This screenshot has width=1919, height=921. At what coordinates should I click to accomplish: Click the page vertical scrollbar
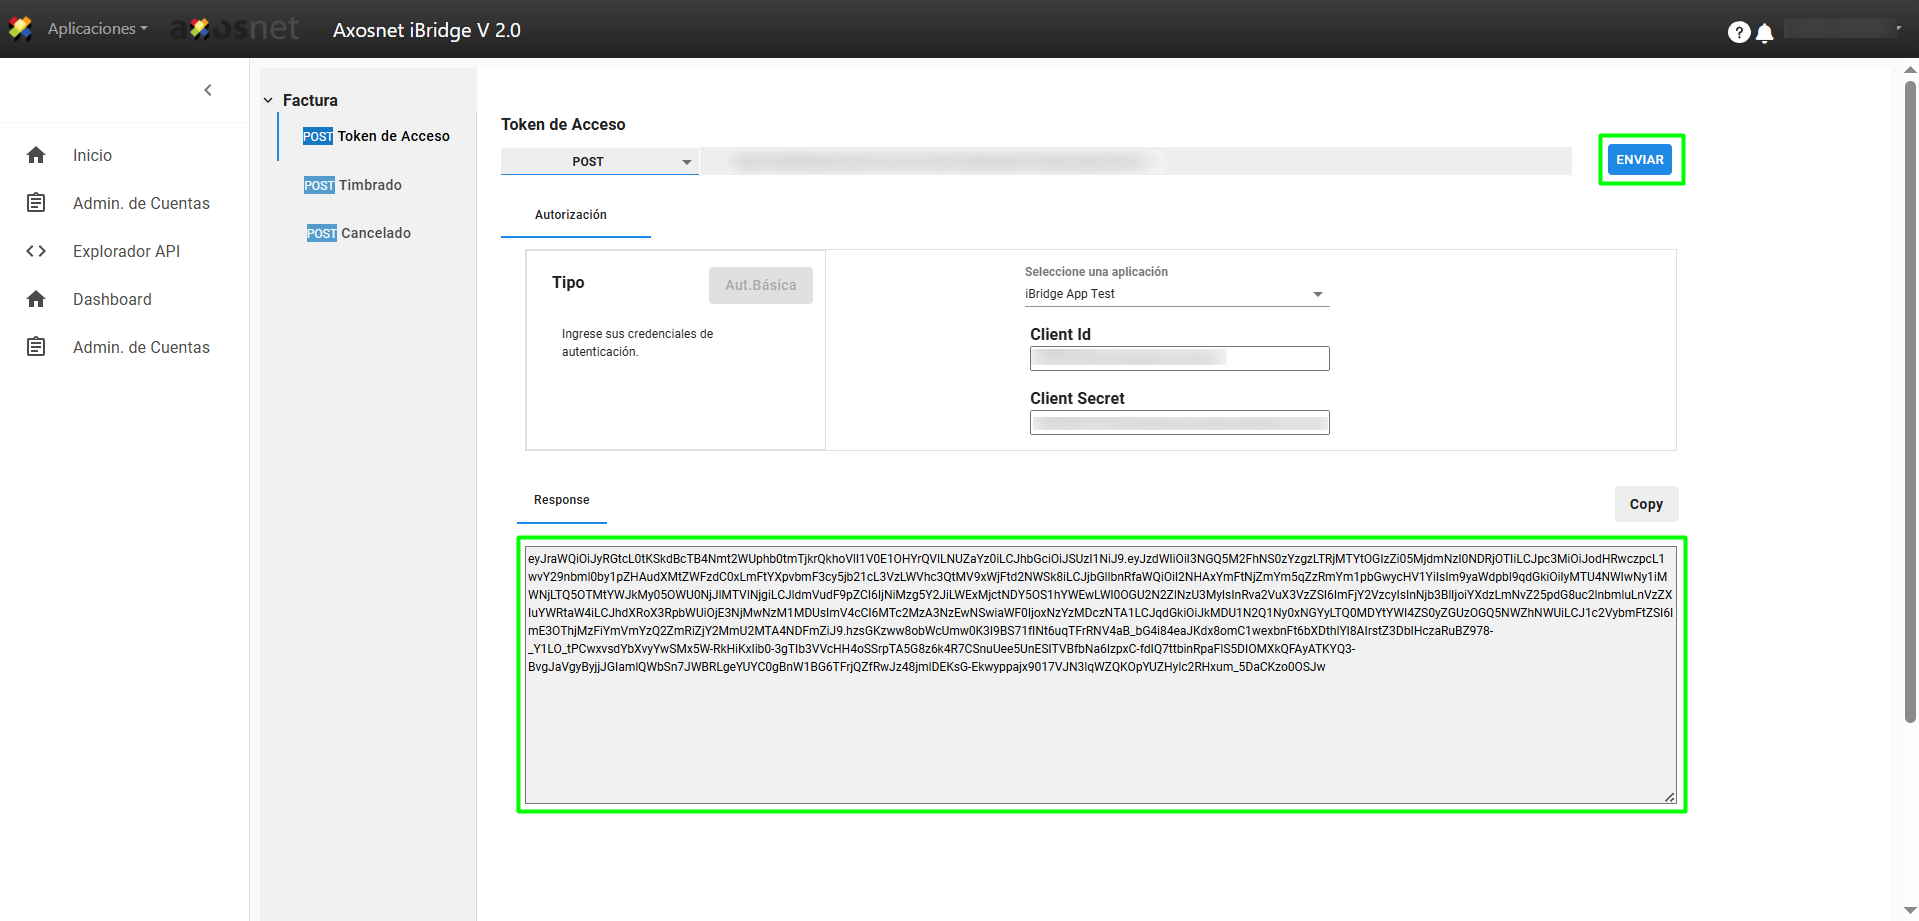pyautogui.click(x=1910, y=400)
